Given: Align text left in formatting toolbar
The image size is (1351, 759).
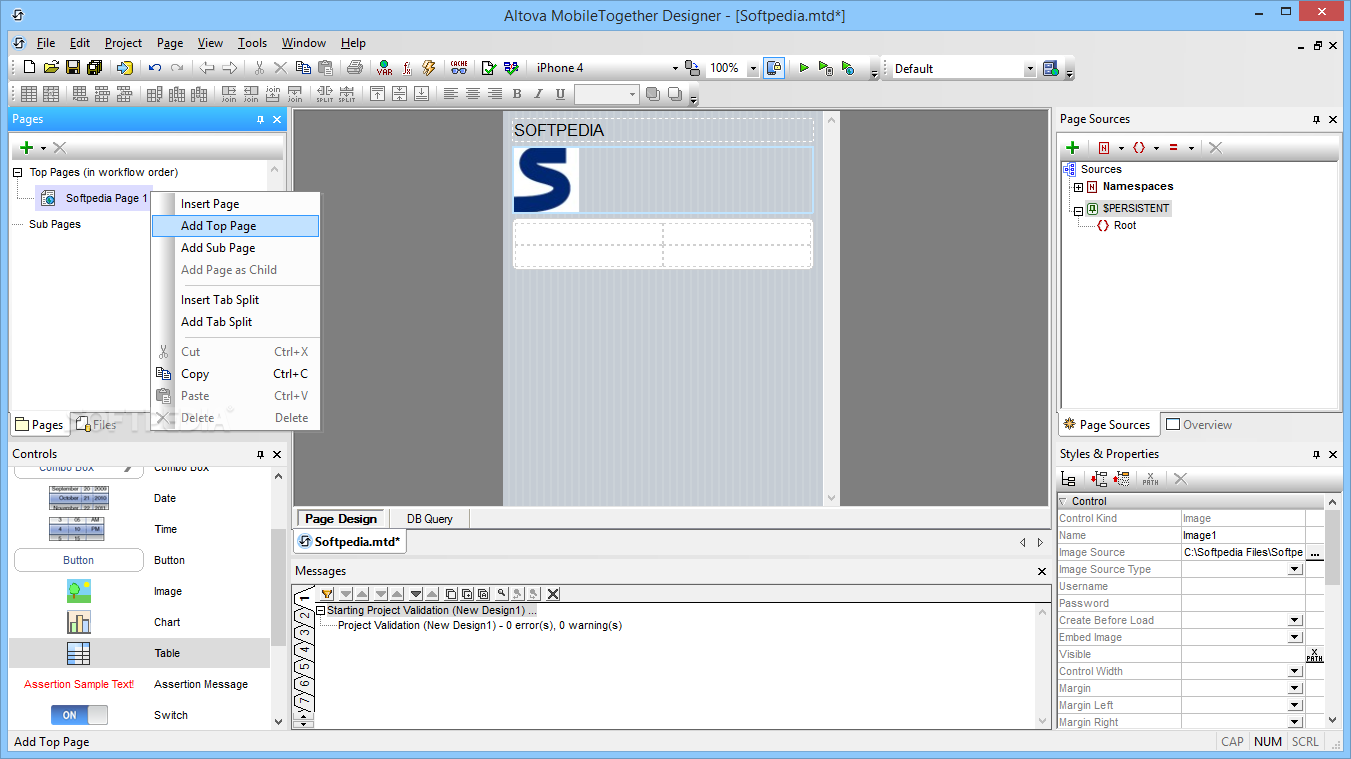Looking at the screenshot, I should [x=451, y=94].
